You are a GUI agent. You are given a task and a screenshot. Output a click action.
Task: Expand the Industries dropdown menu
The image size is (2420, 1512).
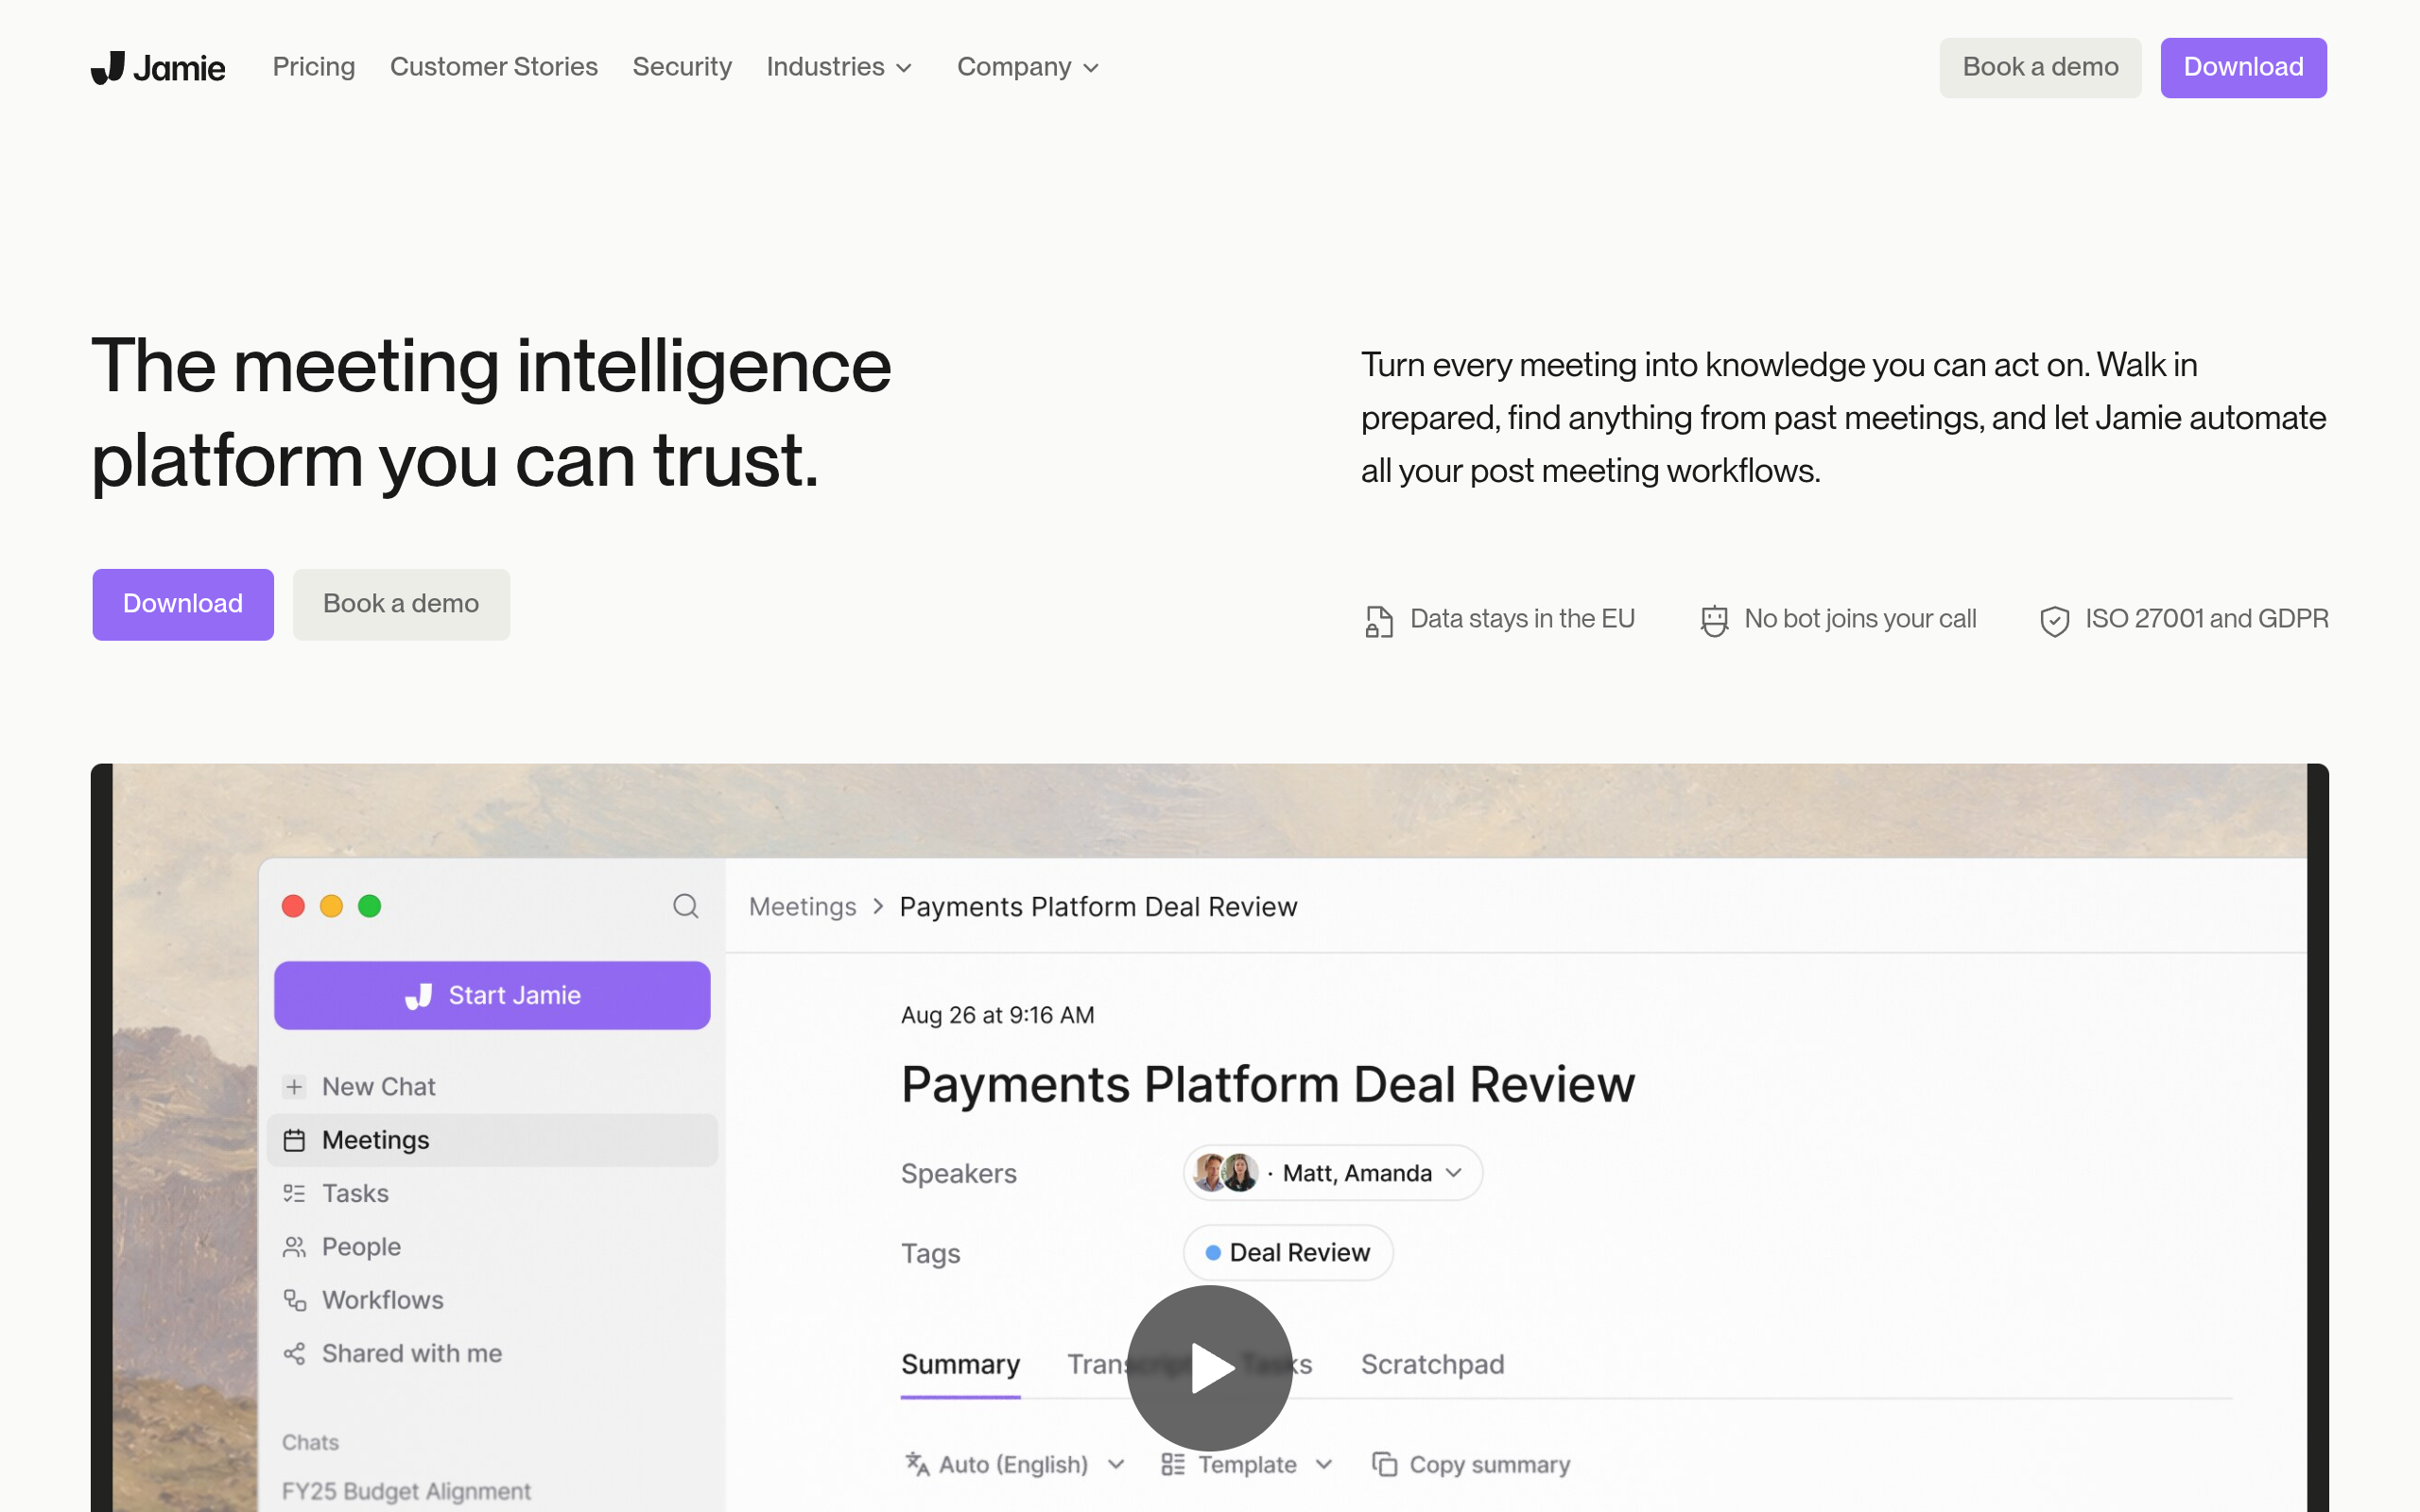pyautogui.click(x=839, y=67)
